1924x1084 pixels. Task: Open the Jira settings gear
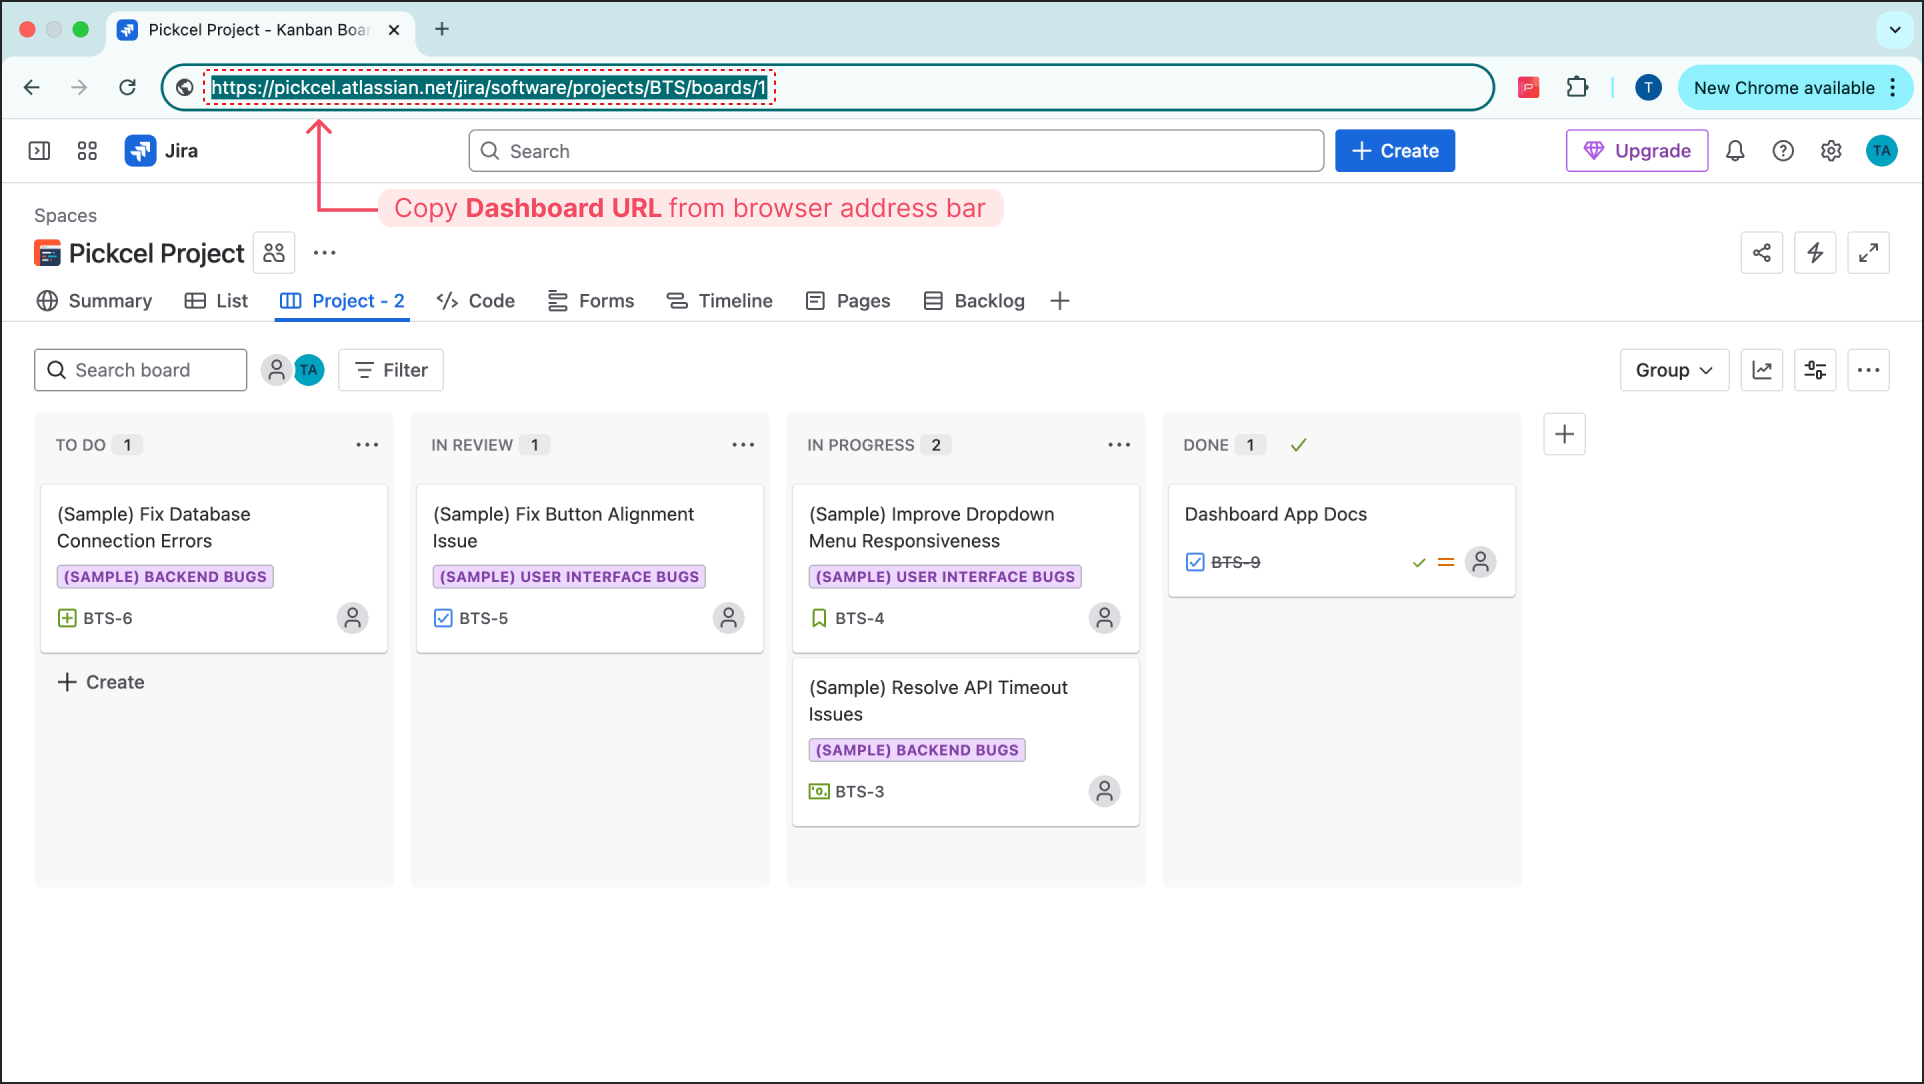pyautogui.click(x=1831, y=150)
